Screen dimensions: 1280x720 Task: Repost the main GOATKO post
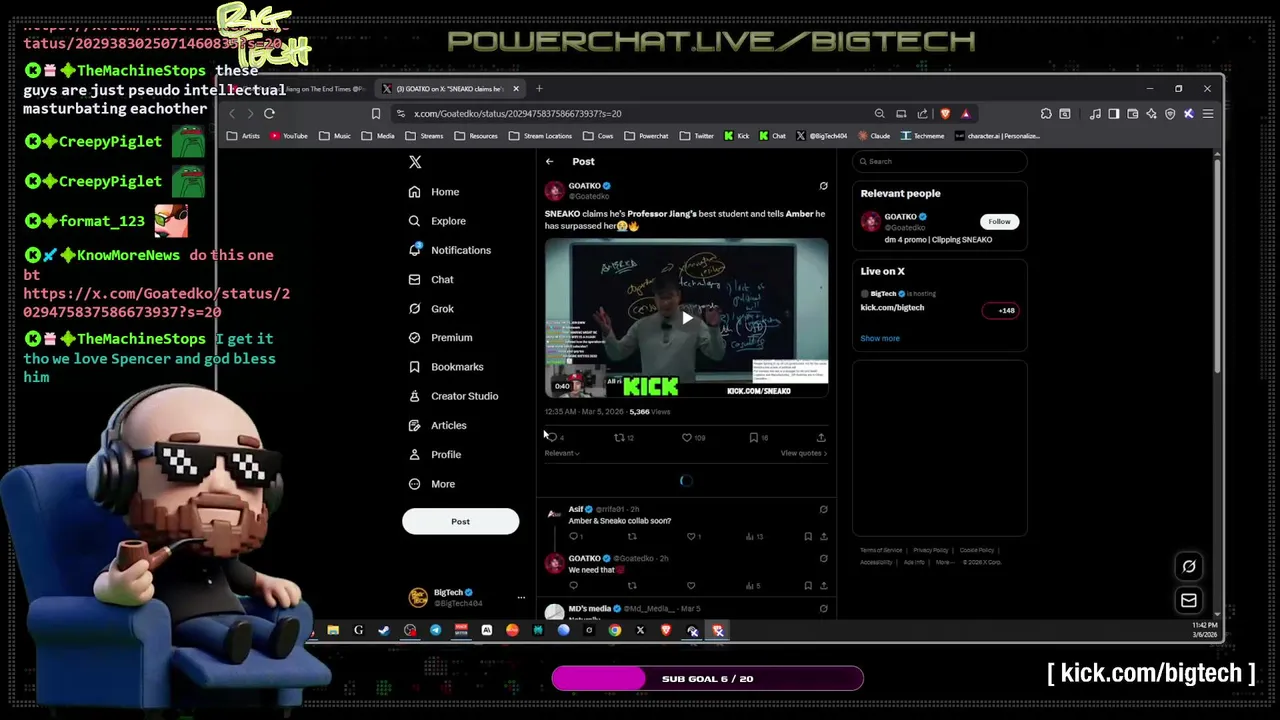619,437
